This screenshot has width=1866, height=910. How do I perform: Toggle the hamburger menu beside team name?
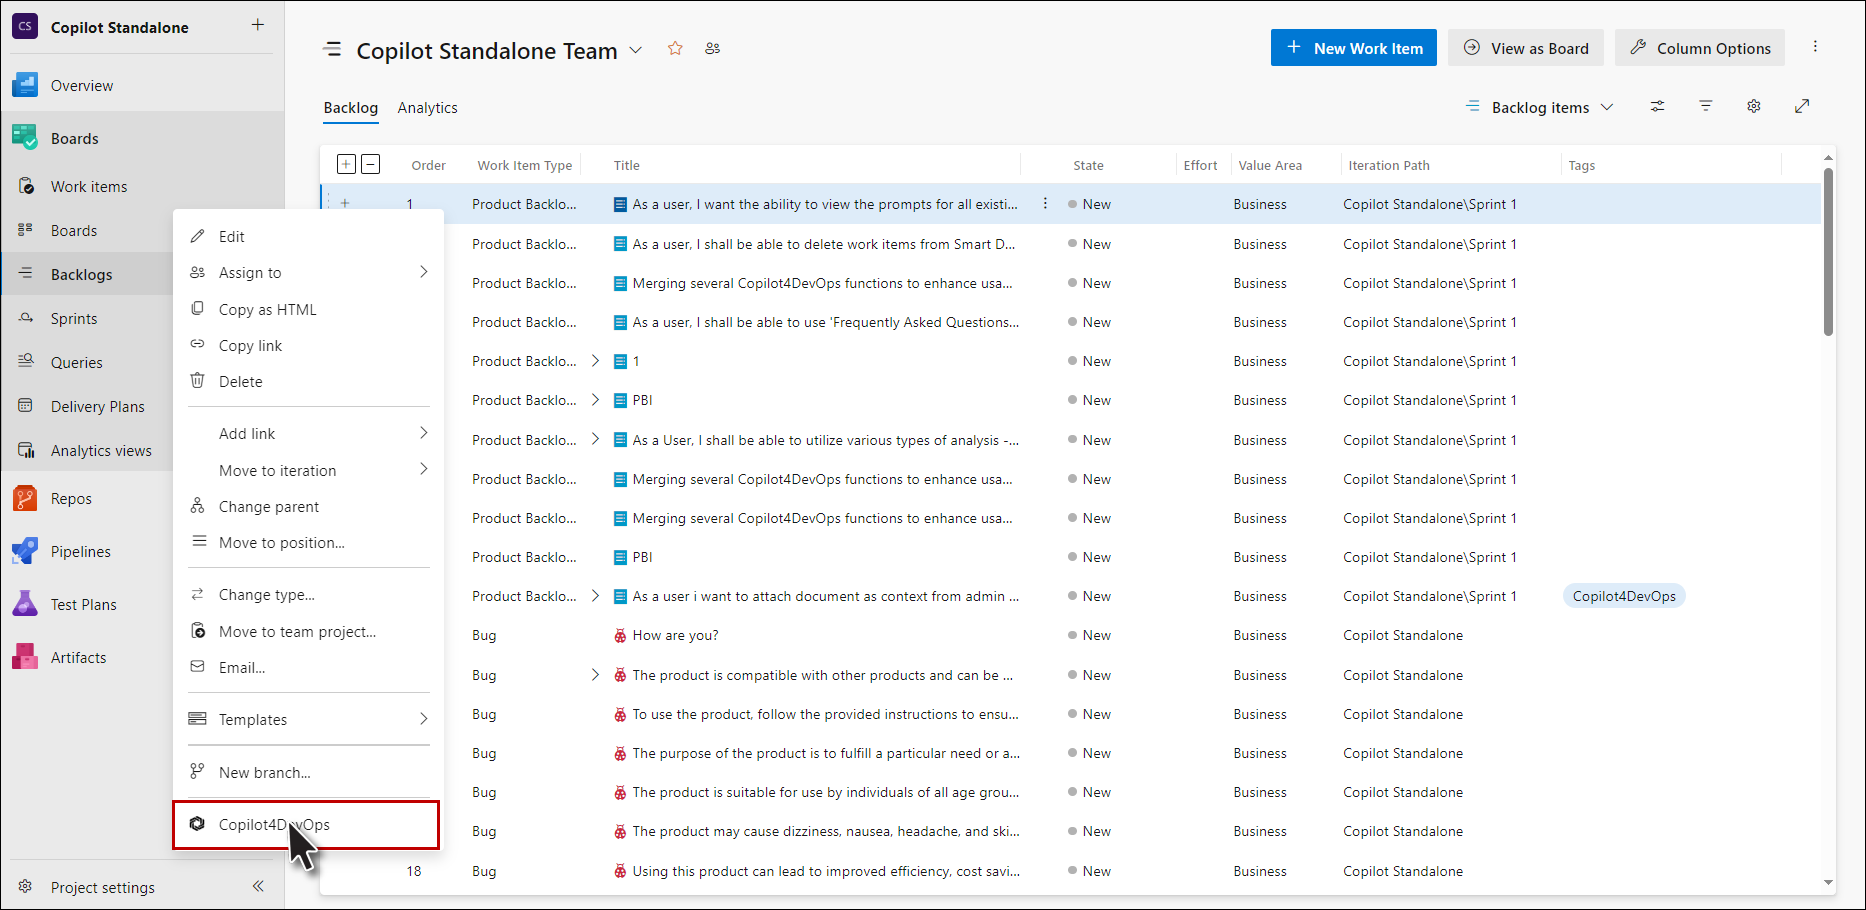[332, 49]
